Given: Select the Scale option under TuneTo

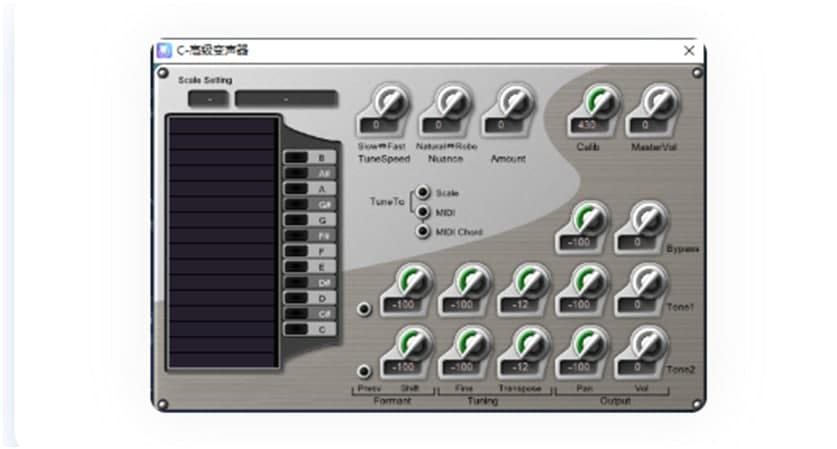Looking at the screenshot, I should point(423,192).
